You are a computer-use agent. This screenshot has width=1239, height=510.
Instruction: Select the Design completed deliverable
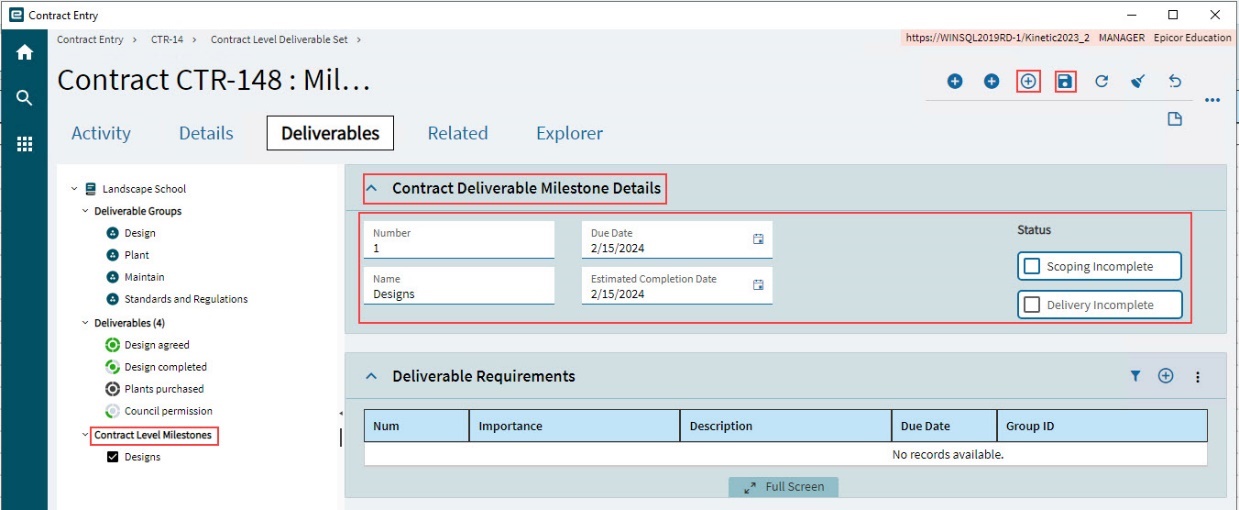click(166, 367)
